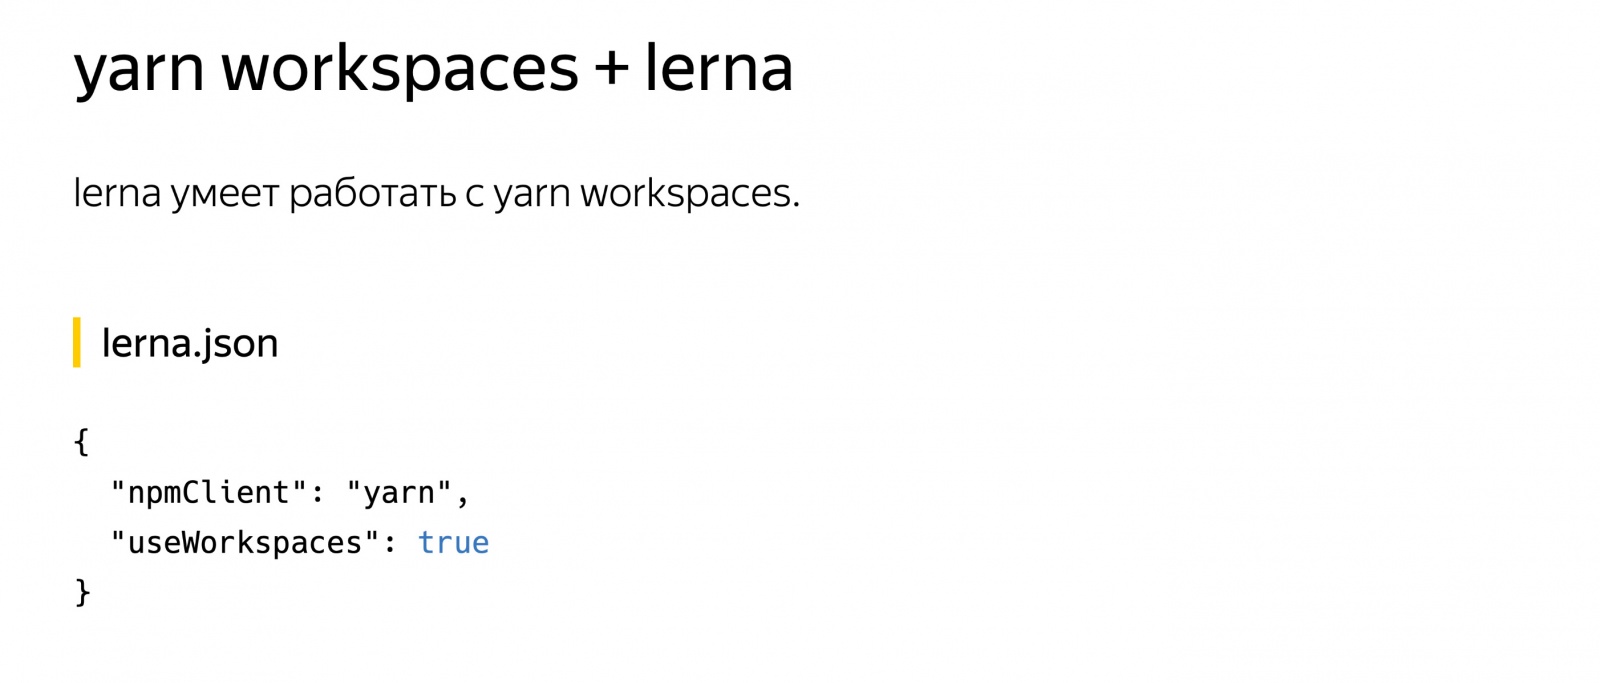Click the "yarn" string value in the code
The height and width of the screenshot is (683, 1600).
point(399,492)
